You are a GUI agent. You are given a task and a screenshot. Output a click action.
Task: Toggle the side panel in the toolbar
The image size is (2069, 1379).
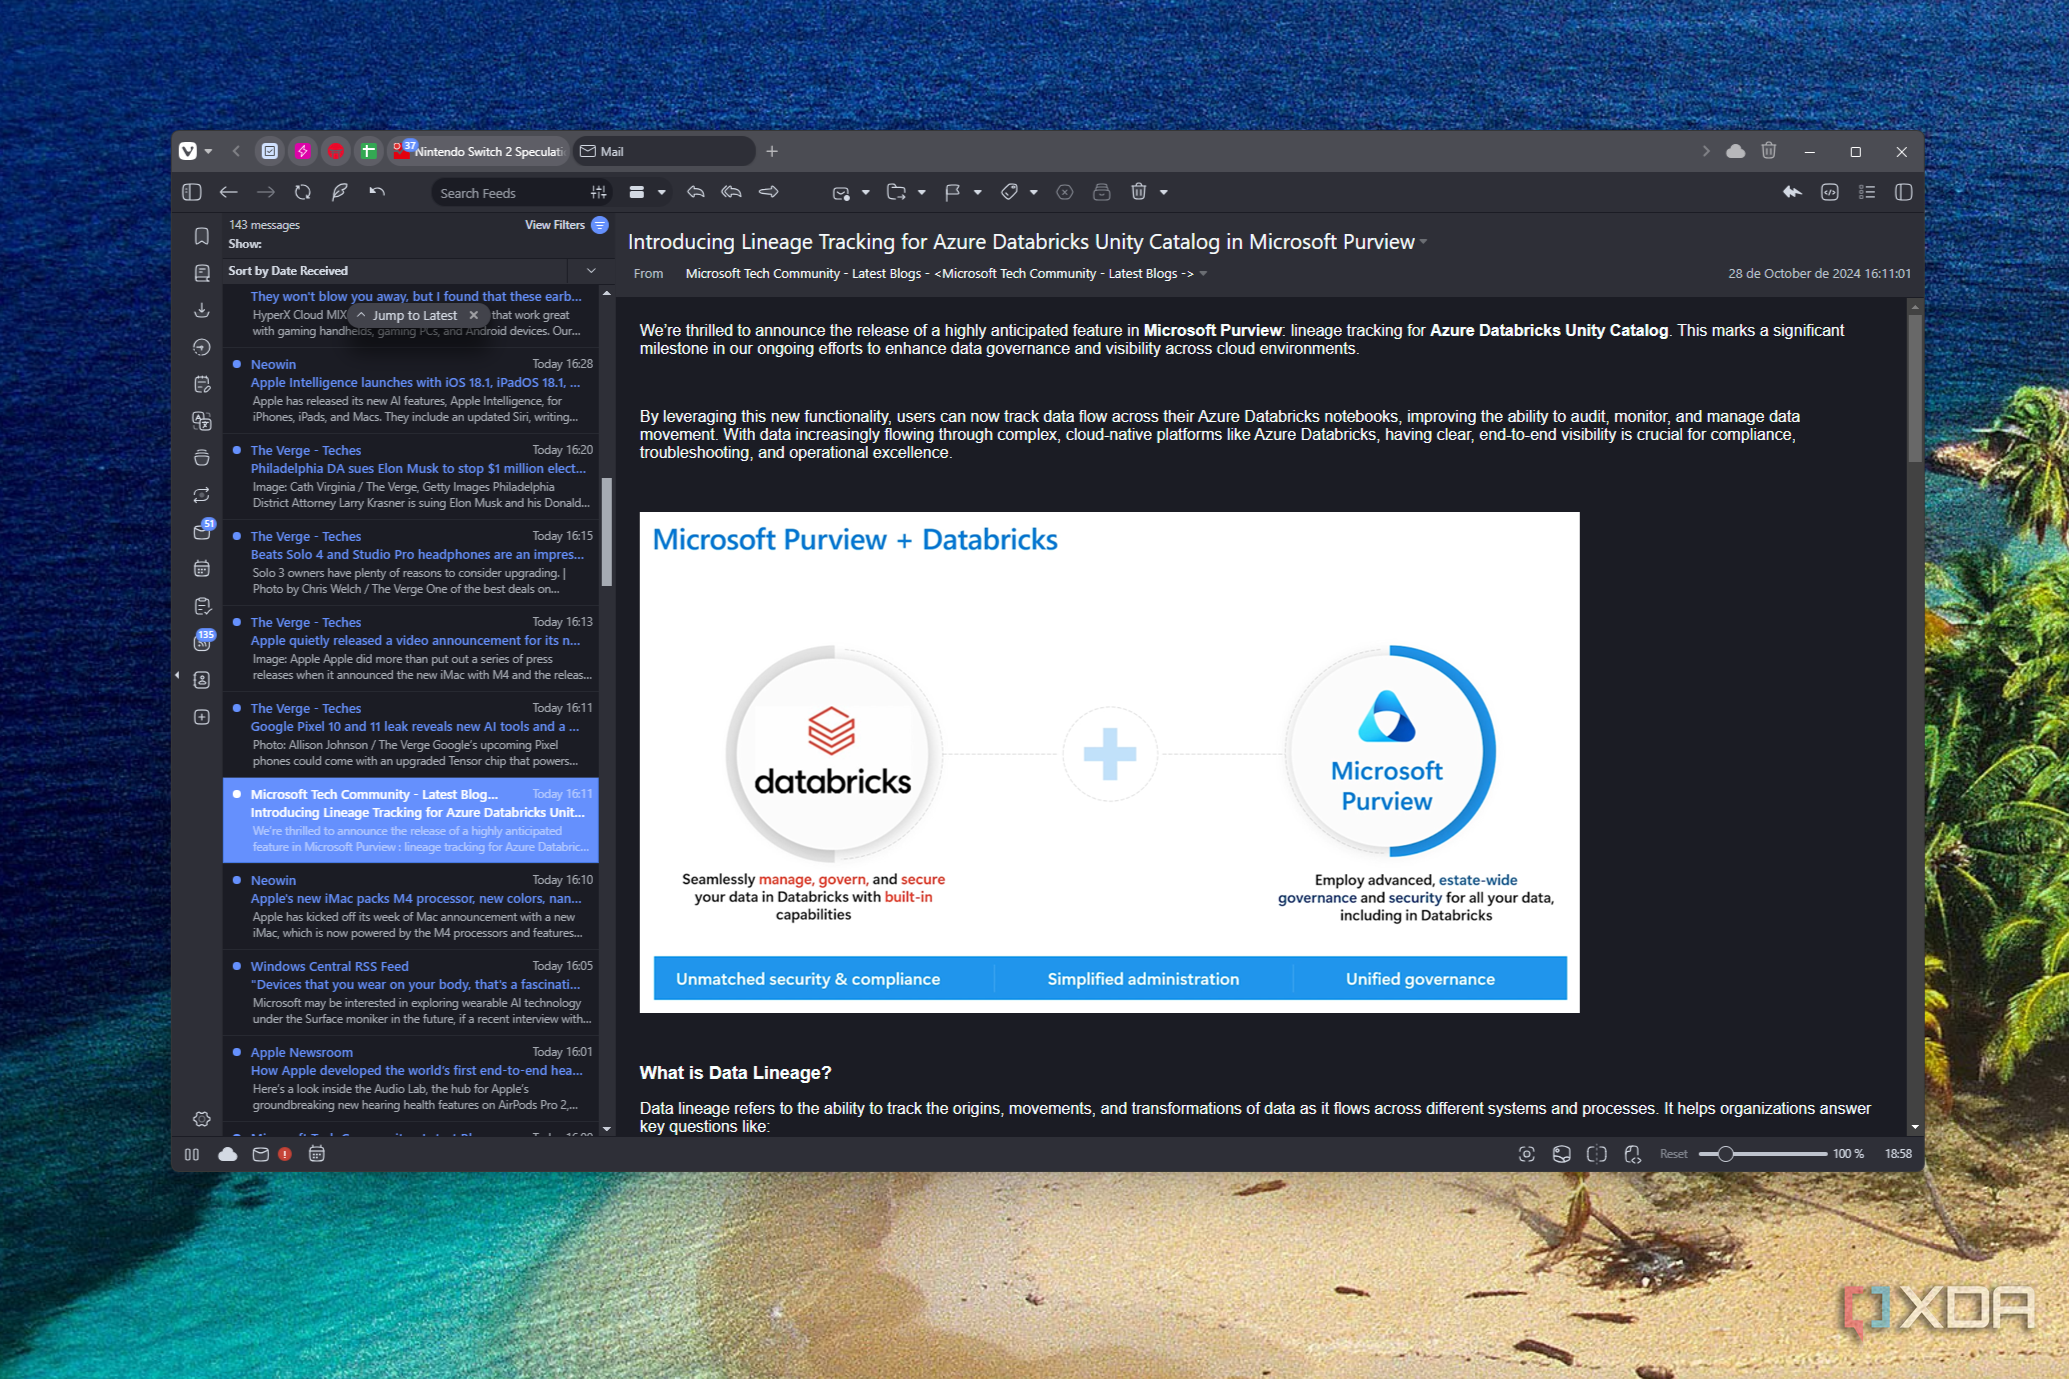tap(192, 192)
